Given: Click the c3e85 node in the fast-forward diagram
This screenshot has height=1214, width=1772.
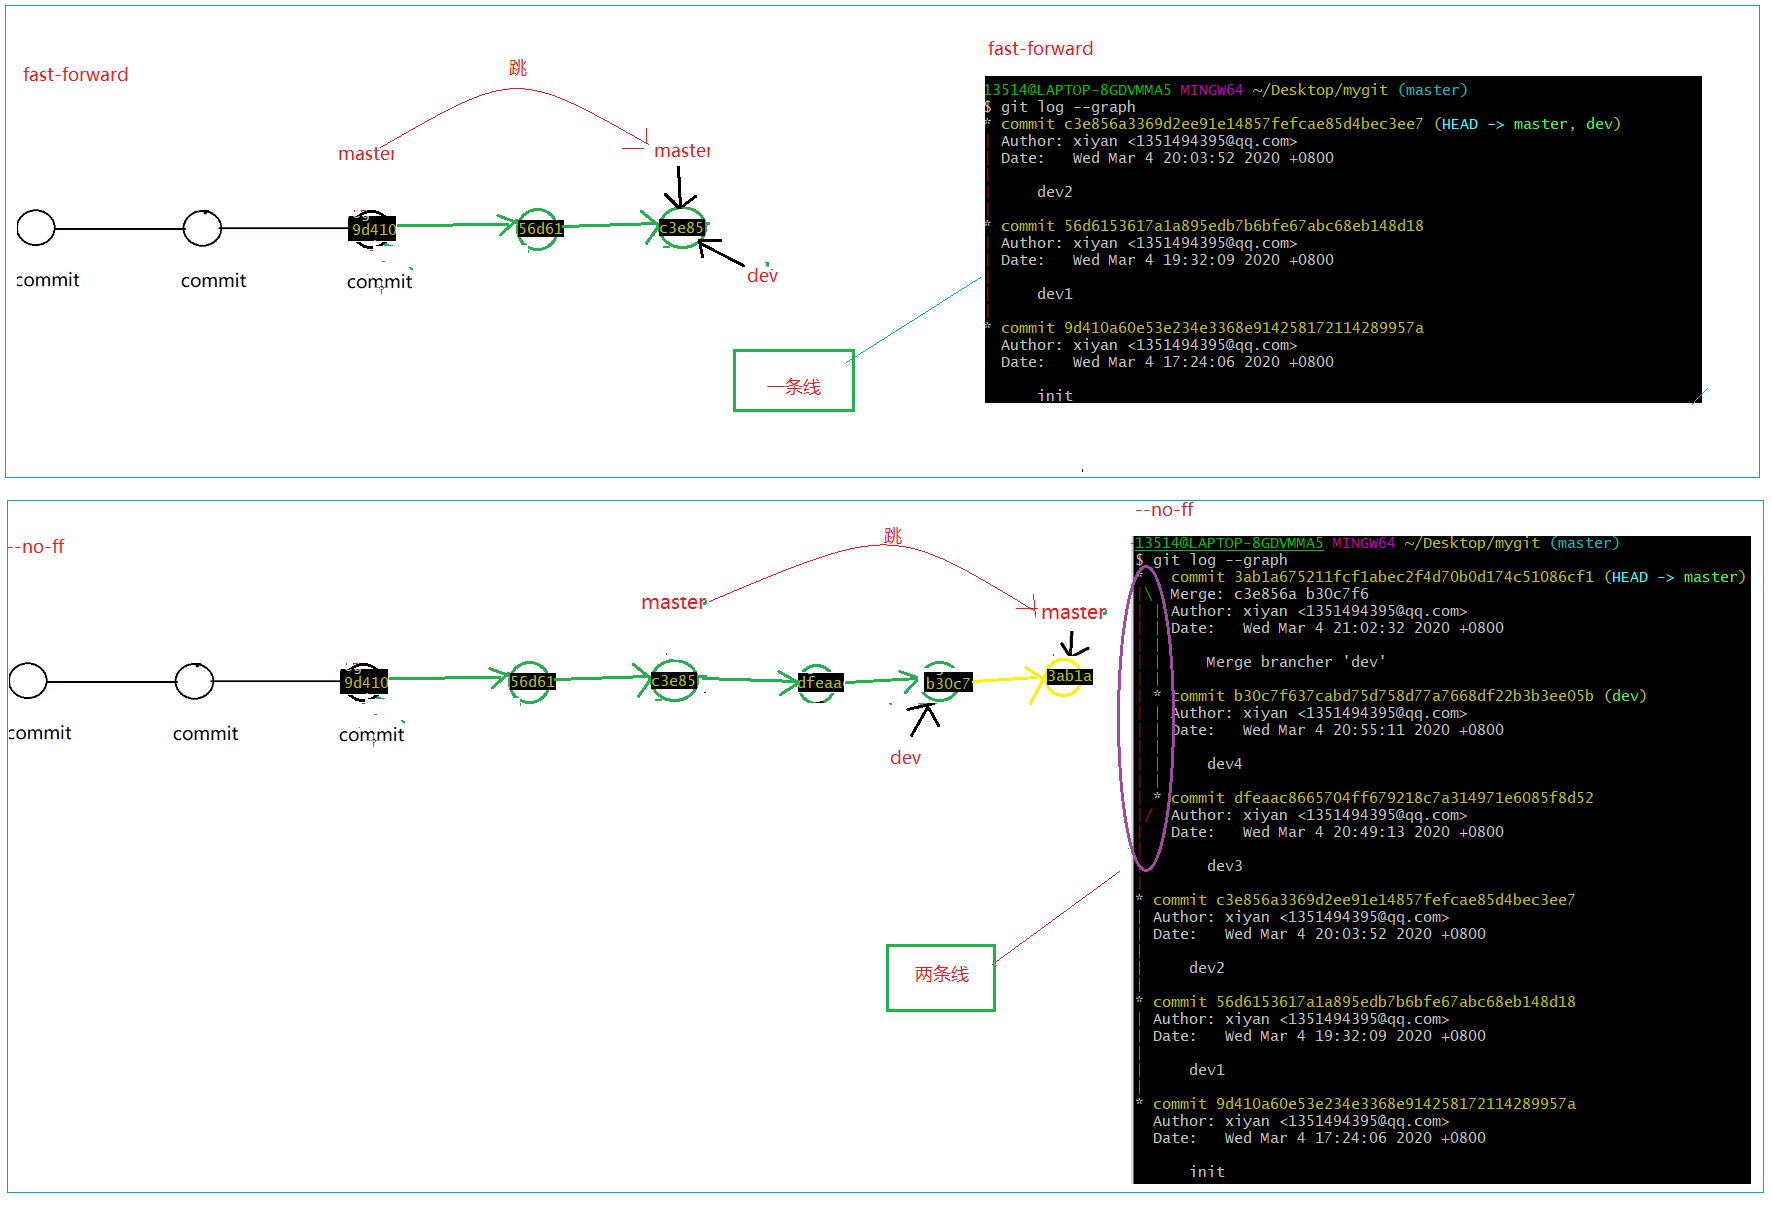Looking at the screenshot, I should tap(681, 228).
